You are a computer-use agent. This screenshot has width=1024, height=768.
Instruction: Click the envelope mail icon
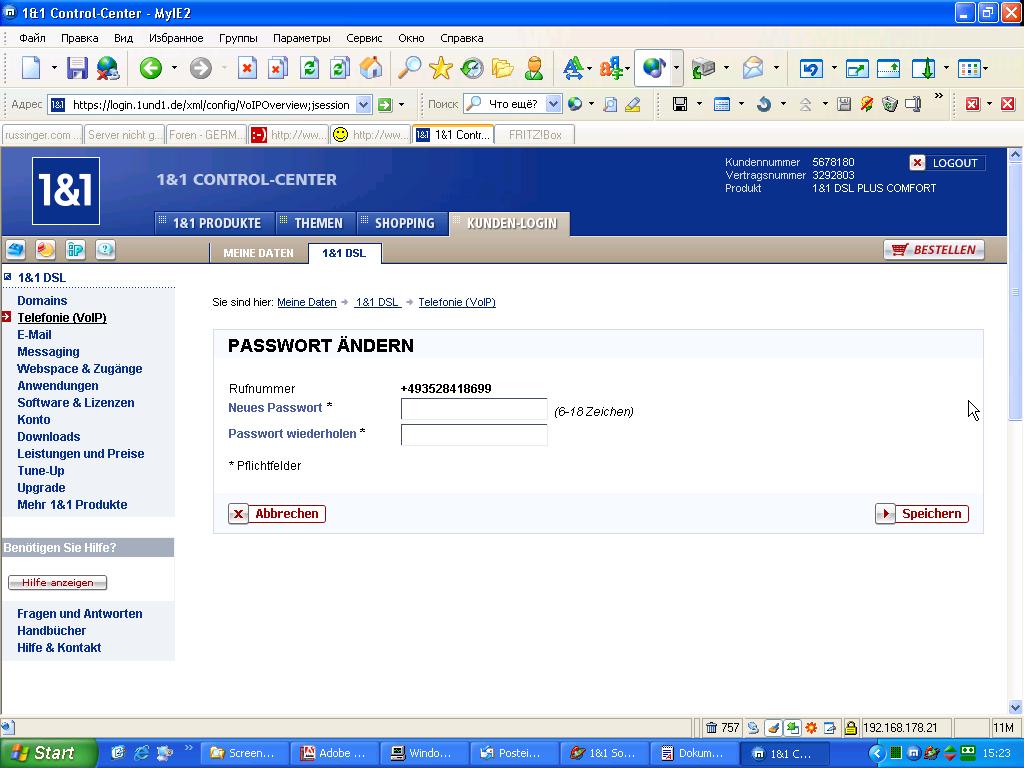point(752,68)
